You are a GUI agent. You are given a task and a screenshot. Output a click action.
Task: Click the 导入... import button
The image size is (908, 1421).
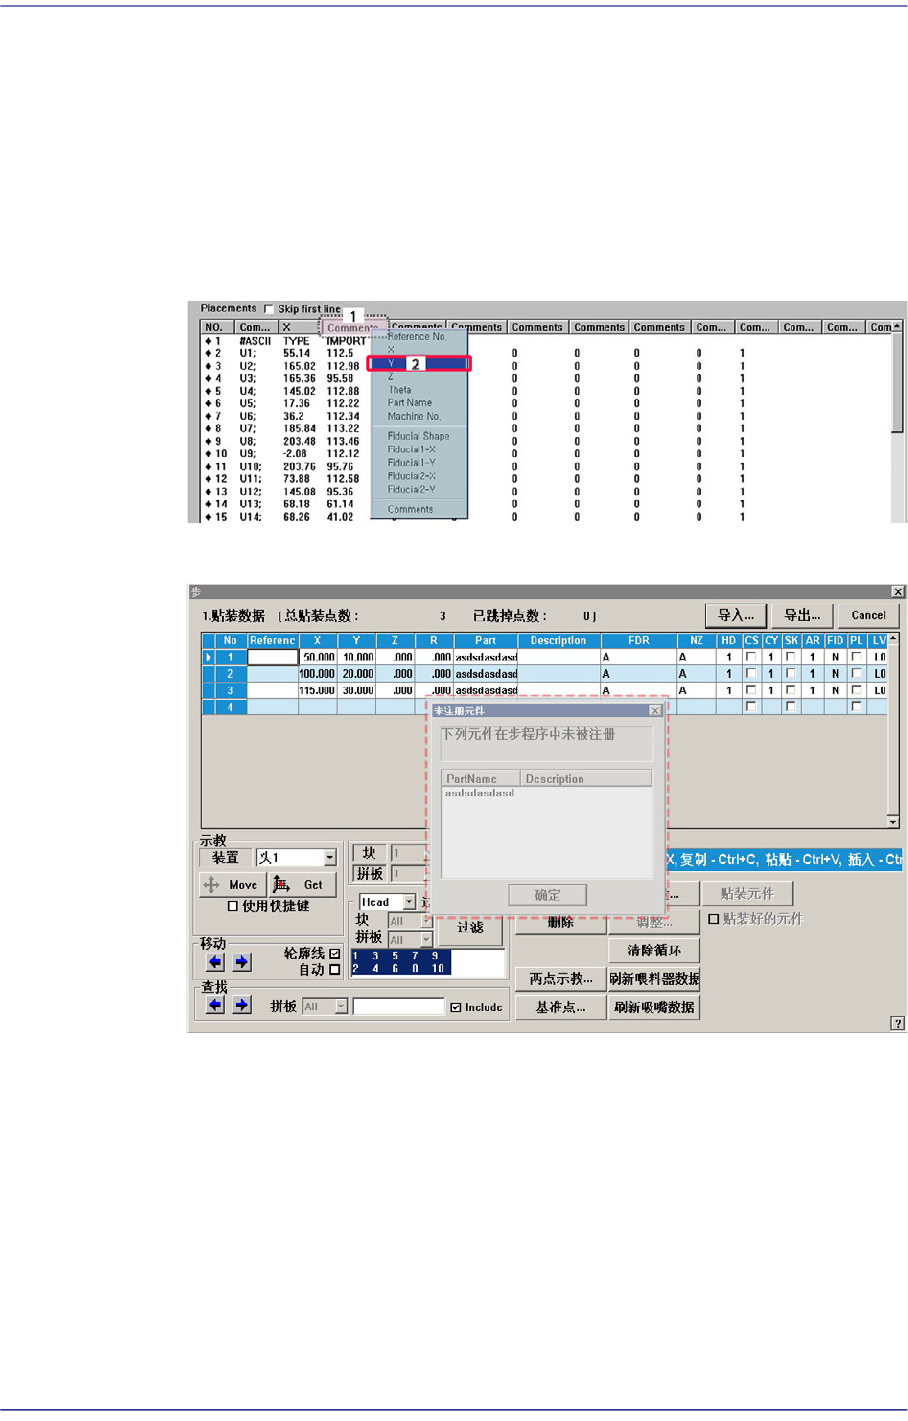coord(736,615)
